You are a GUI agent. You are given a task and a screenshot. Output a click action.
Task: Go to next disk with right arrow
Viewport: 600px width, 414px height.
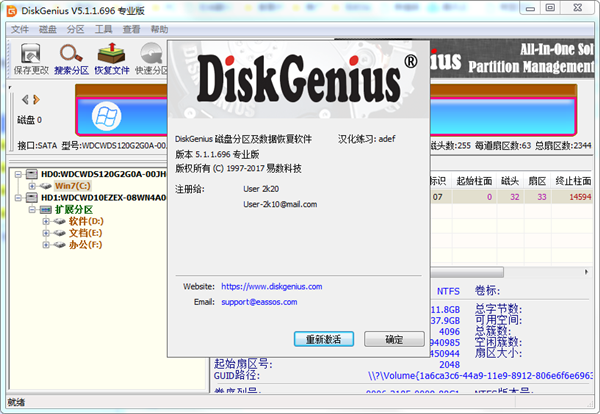pyautogui.click(x=37, y=99)
